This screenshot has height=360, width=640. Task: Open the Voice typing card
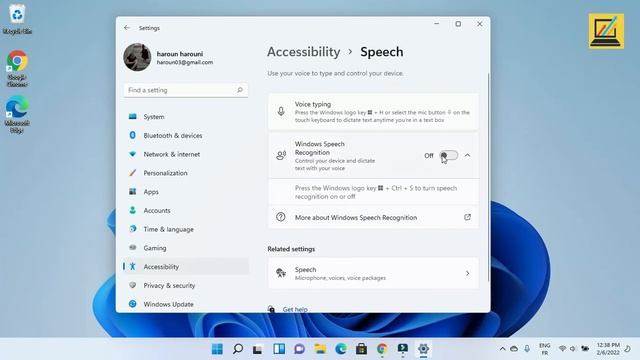coord(373,112)
